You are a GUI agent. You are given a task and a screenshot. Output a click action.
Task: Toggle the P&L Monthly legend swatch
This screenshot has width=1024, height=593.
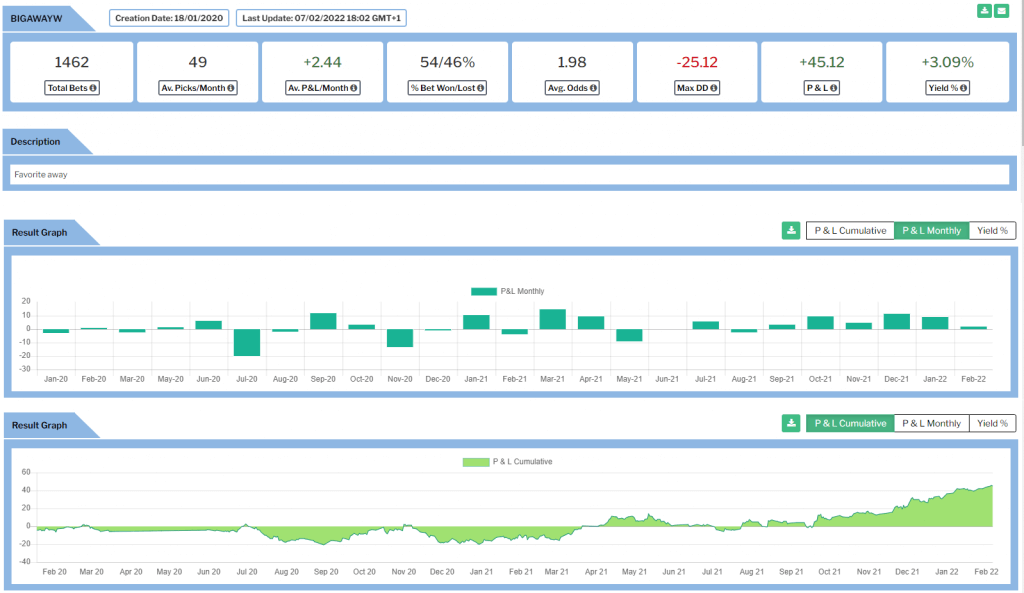tap(484, 291)
